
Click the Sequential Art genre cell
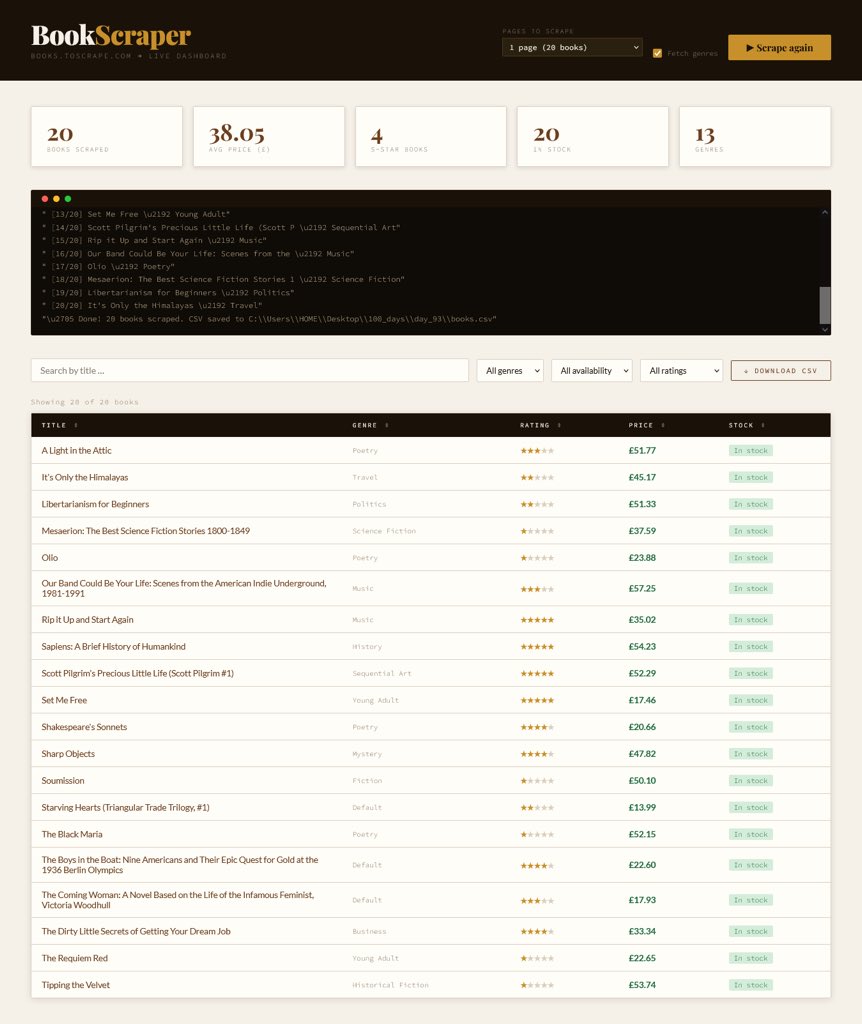pos(382,673)
